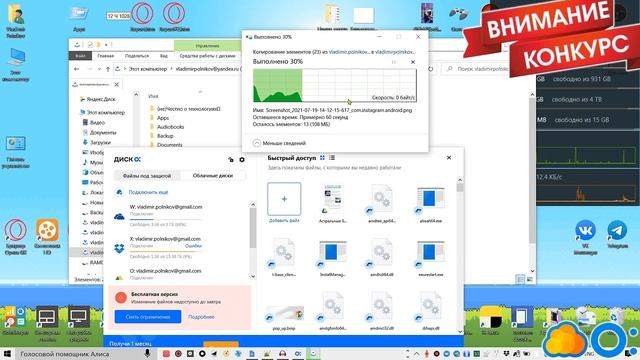Select the Файлы под защитой tab
640x360 pixels.
click(x=147, y=176)
